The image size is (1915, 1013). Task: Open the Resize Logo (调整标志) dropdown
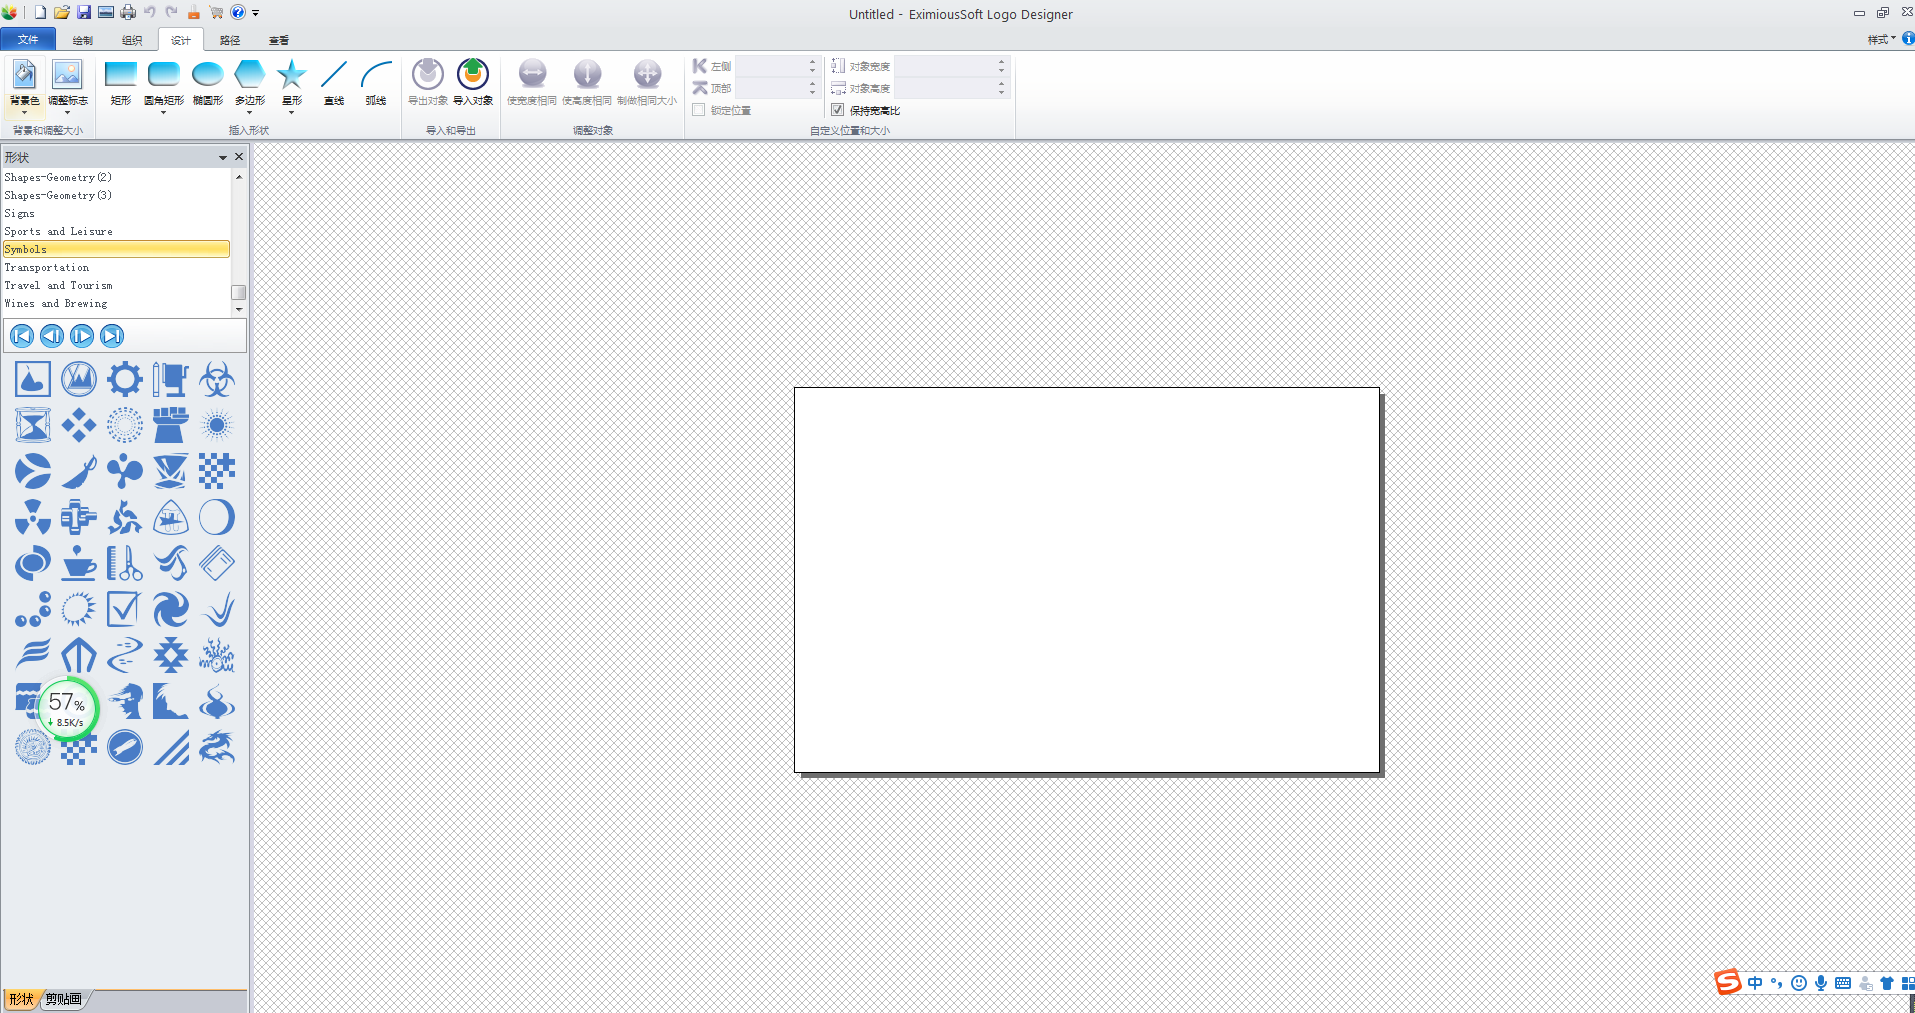pos(67,106)
